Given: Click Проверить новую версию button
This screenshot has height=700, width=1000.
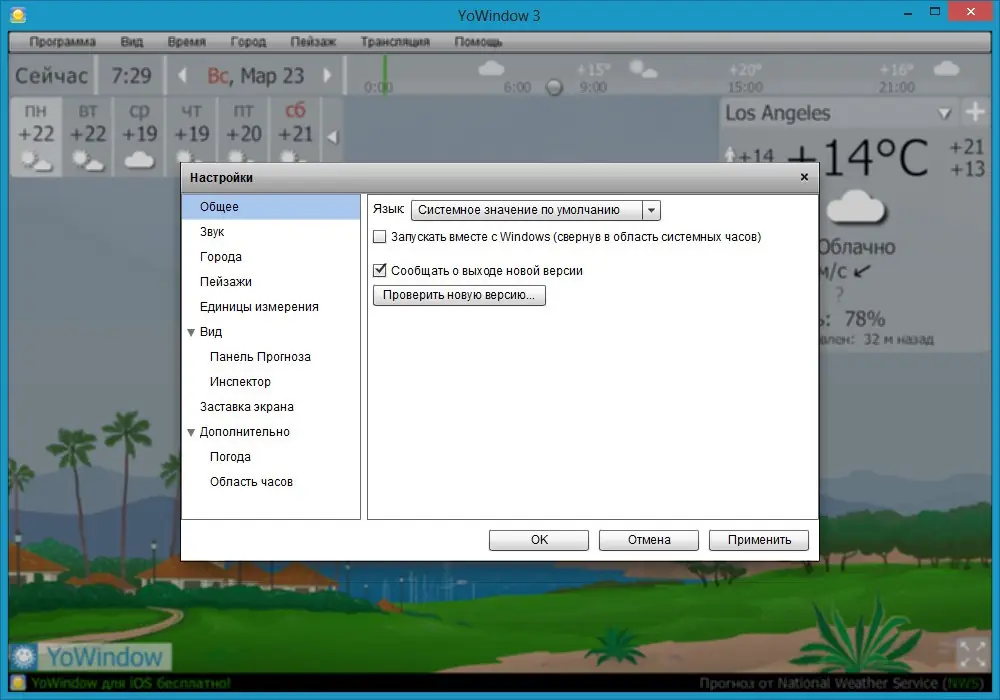Looking at the screenshot, I should coord(459,295).
